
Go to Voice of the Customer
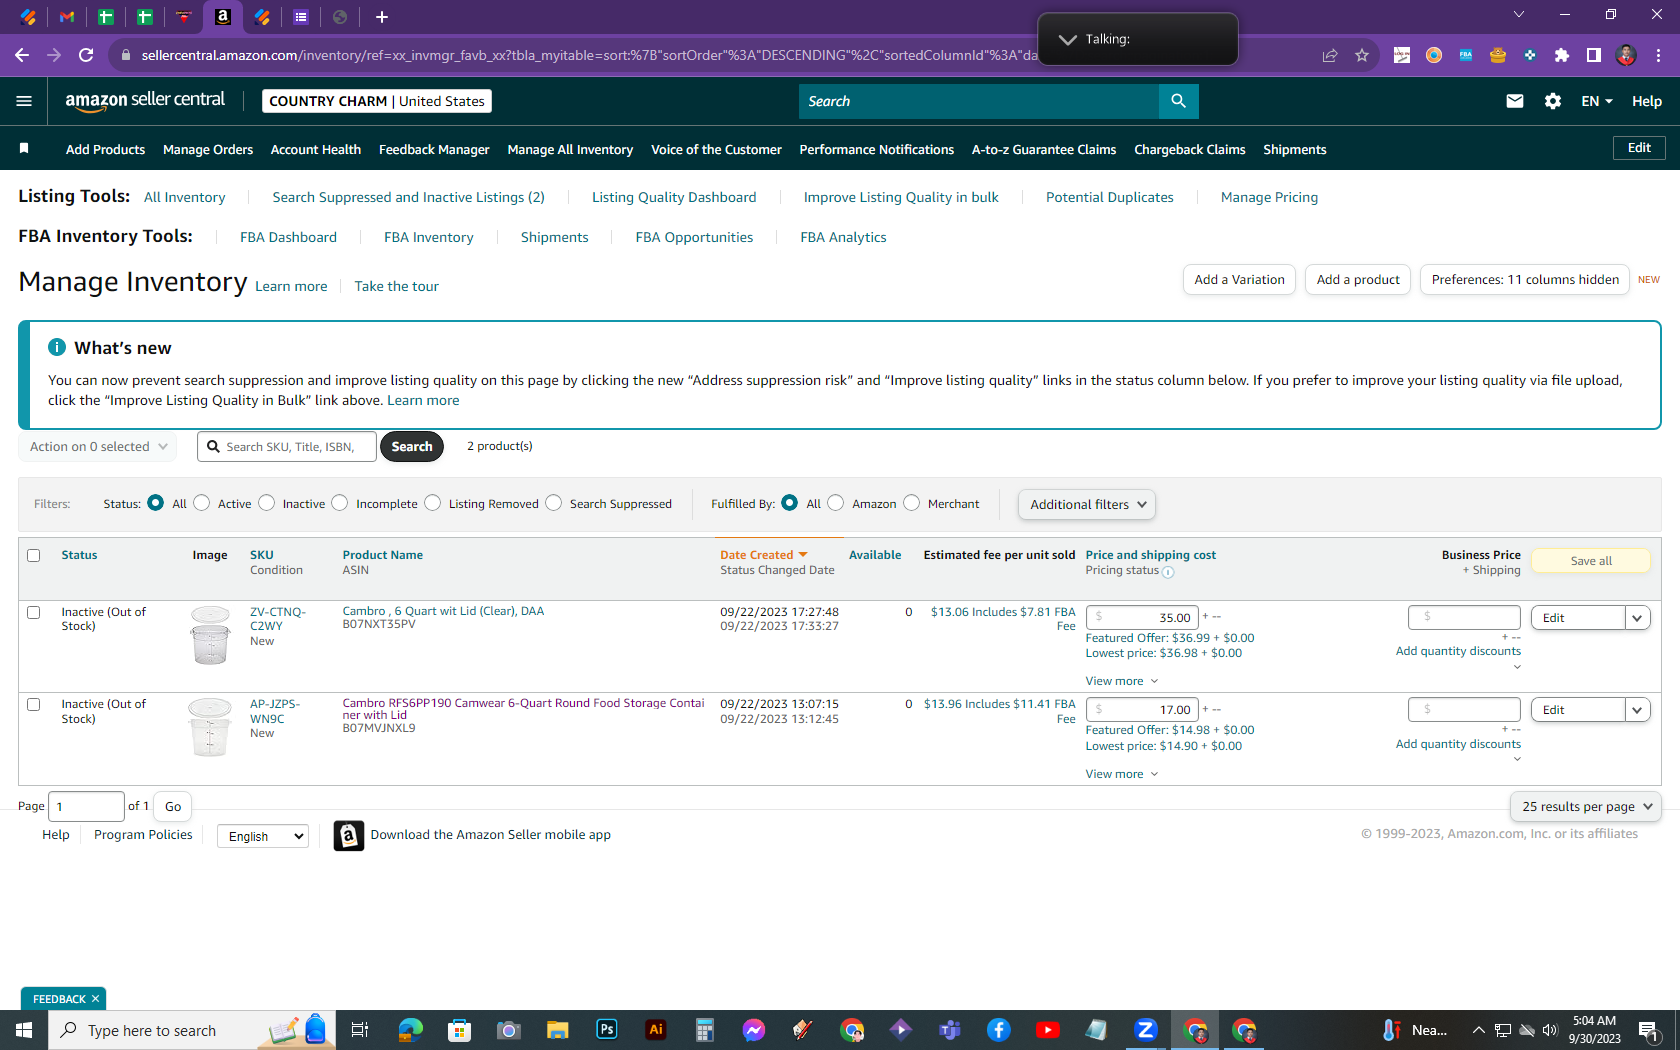(x=716, y=149)
